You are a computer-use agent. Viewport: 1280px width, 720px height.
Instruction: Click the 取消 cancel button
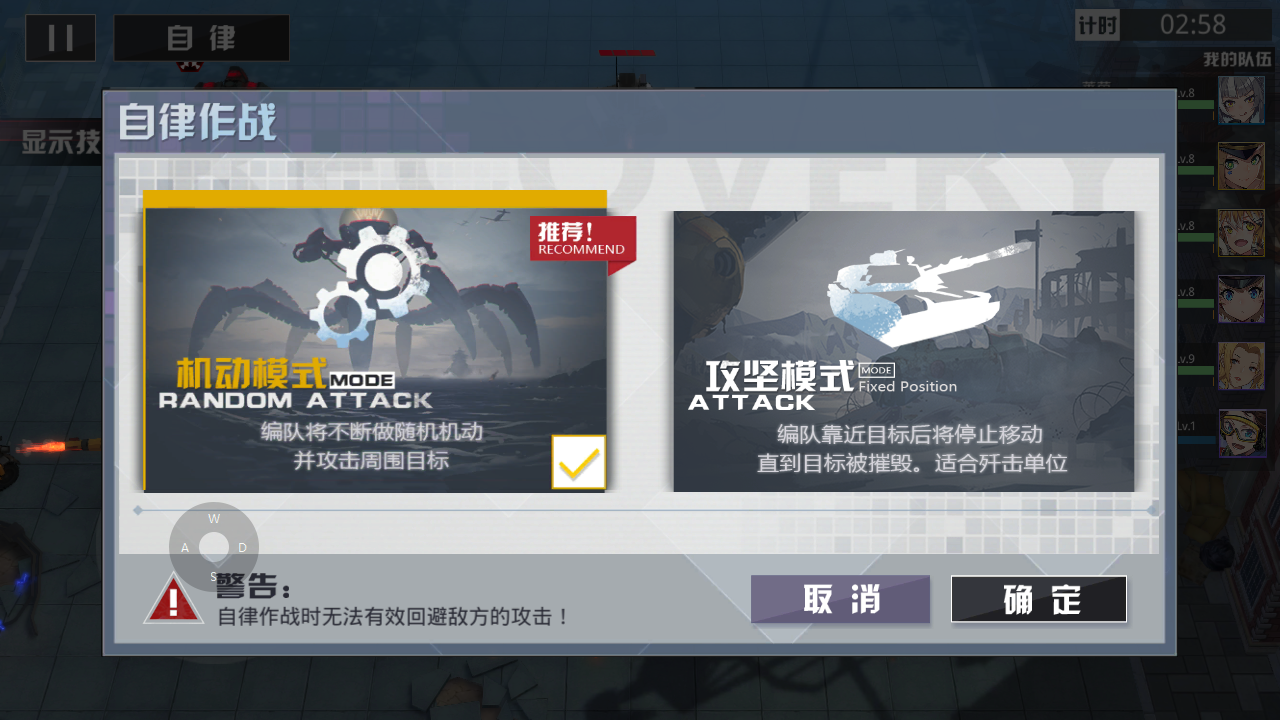point(840,599)
